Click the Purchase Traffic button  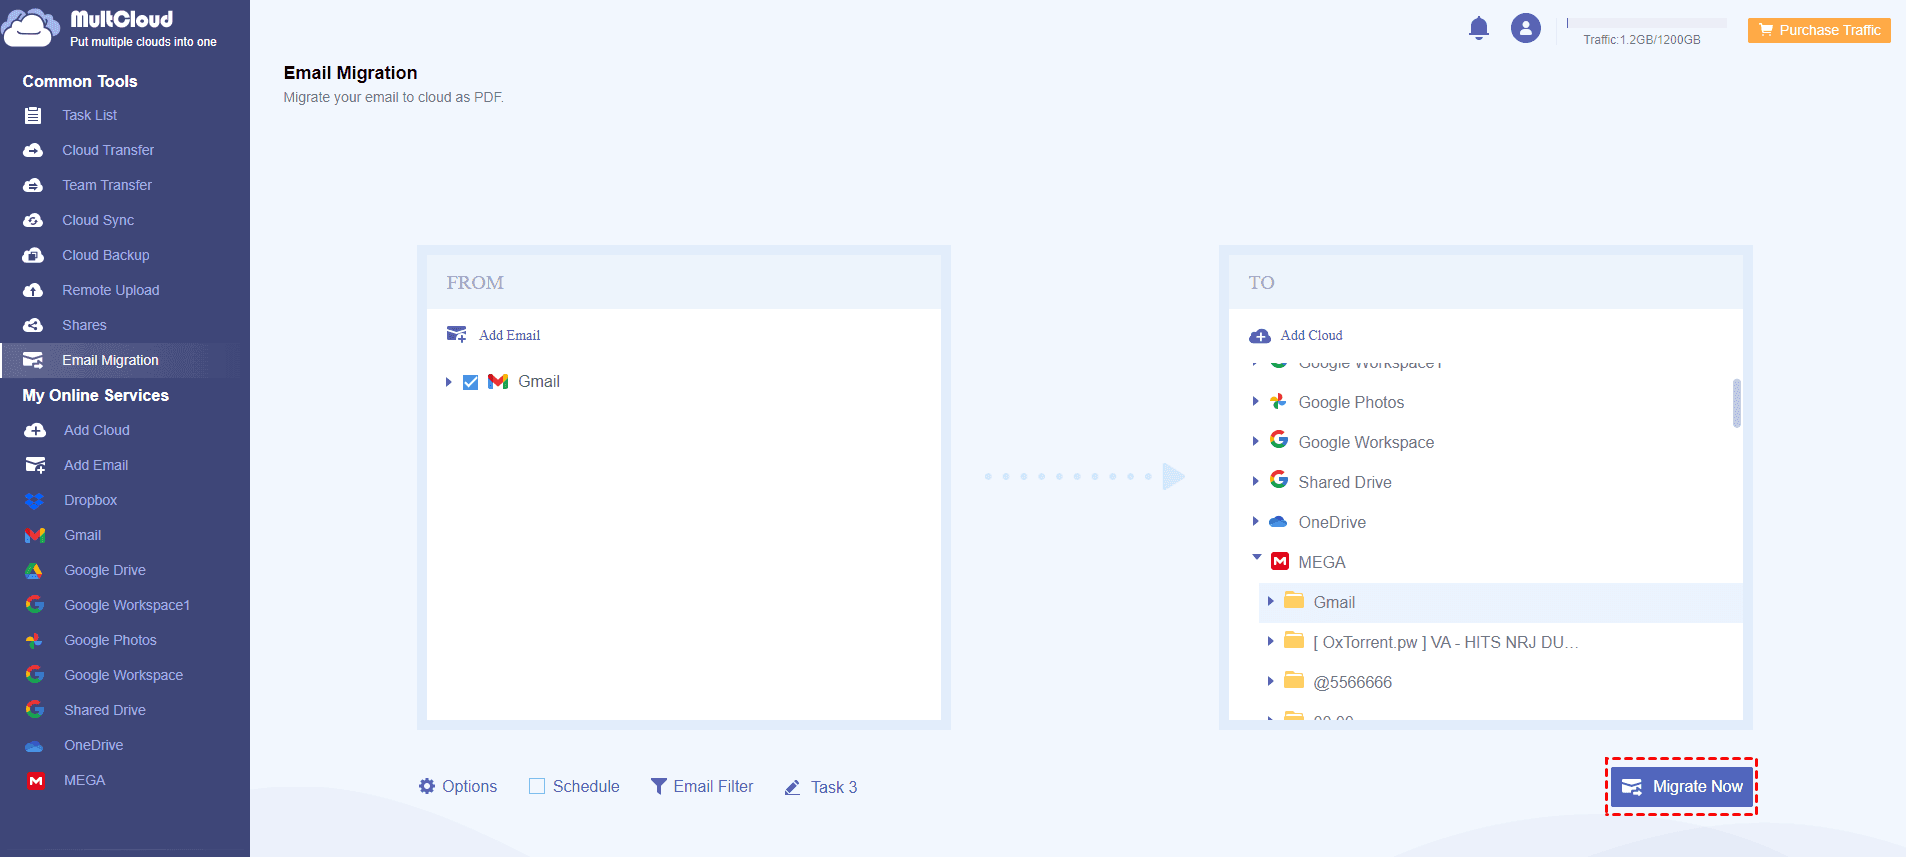coord(1819,30)
